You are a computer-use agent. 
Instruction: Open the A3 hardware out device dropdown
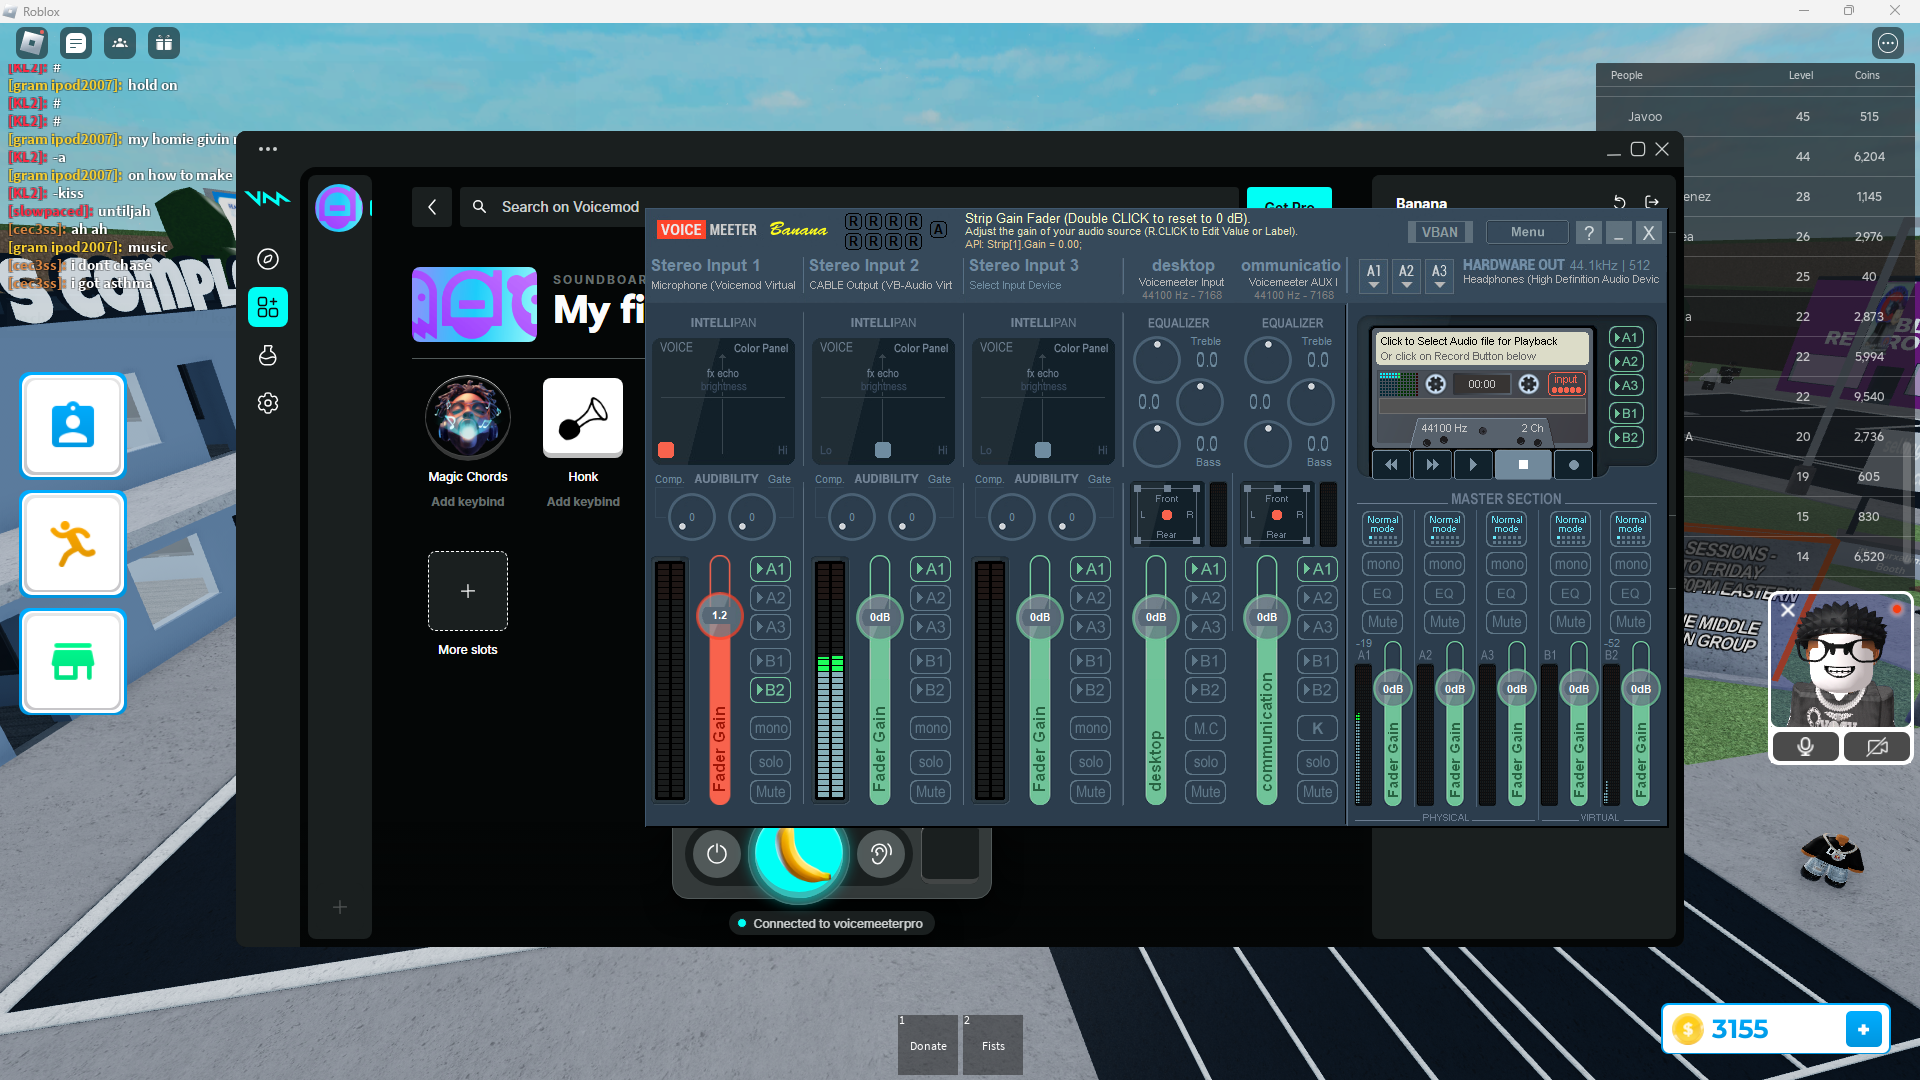(1440, 276)
